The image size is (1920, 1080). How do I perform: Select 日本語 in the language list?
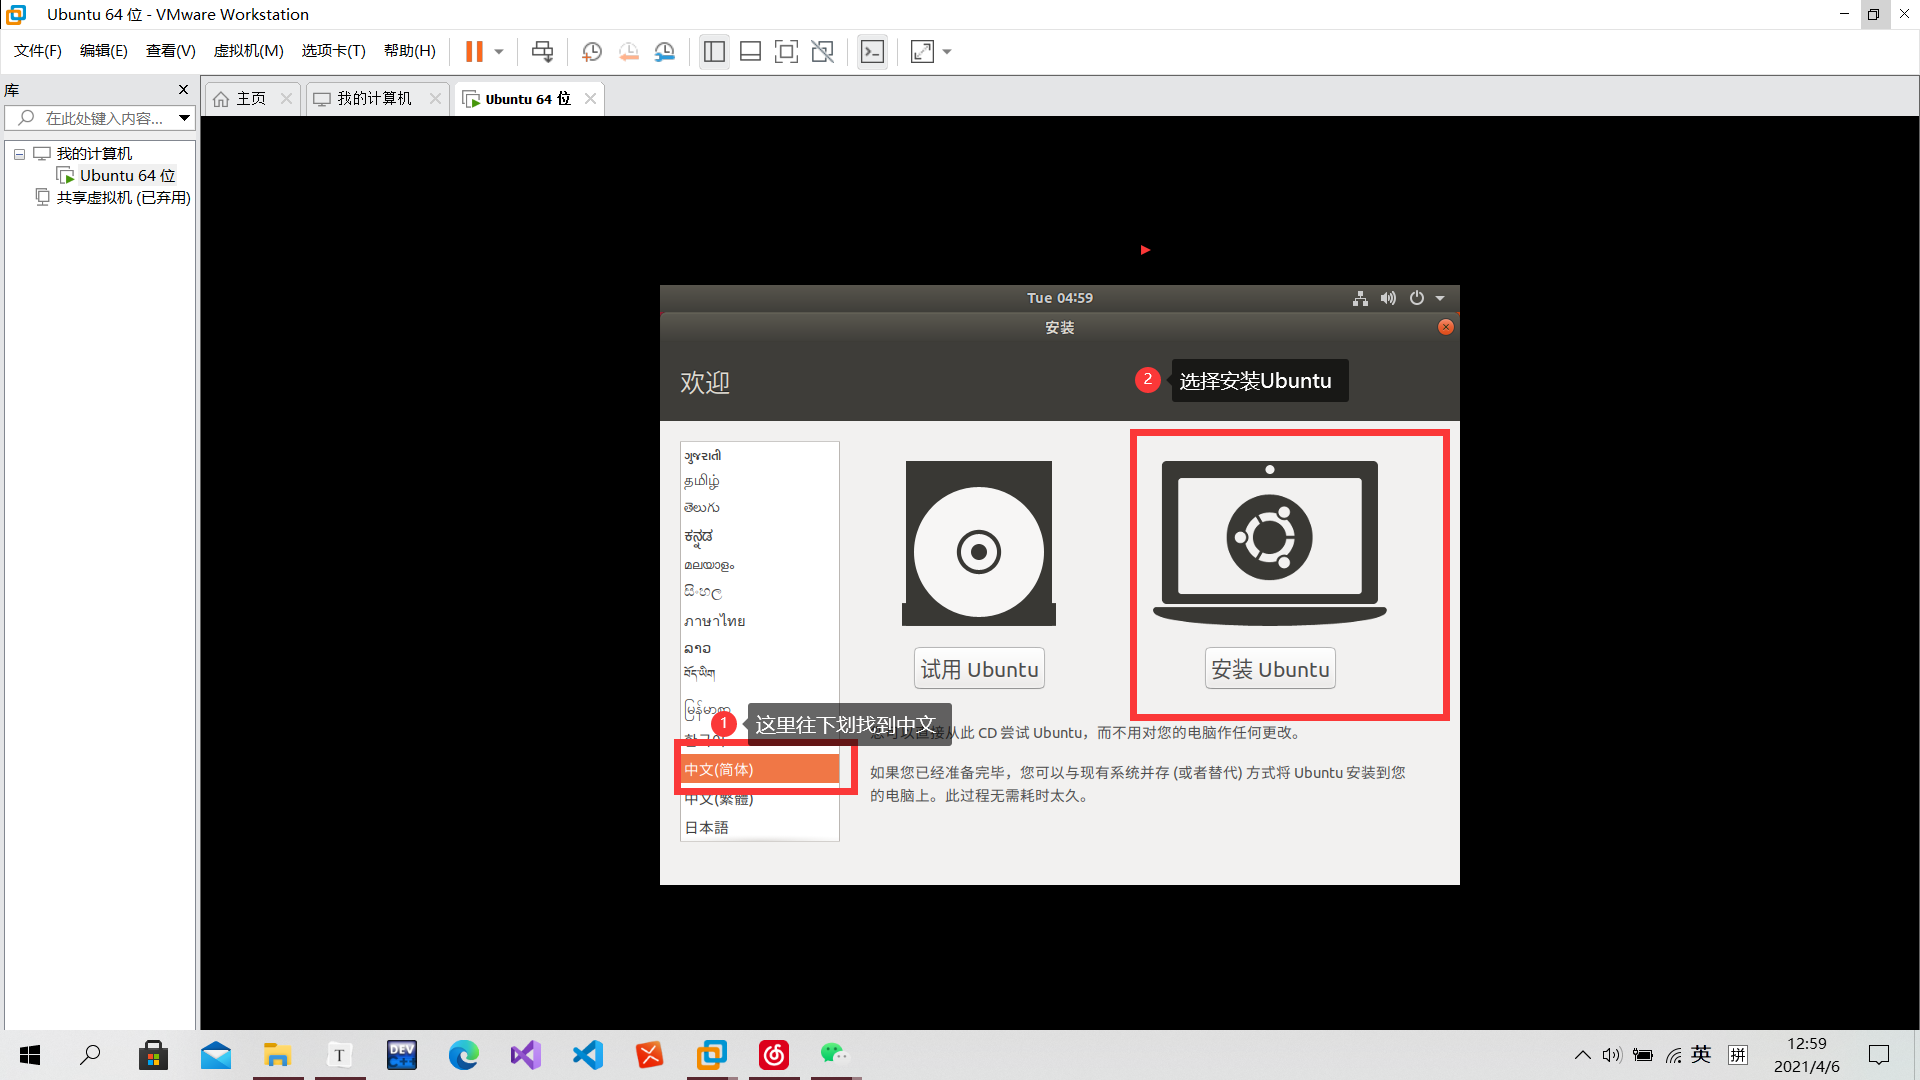[x=707, y=827]
